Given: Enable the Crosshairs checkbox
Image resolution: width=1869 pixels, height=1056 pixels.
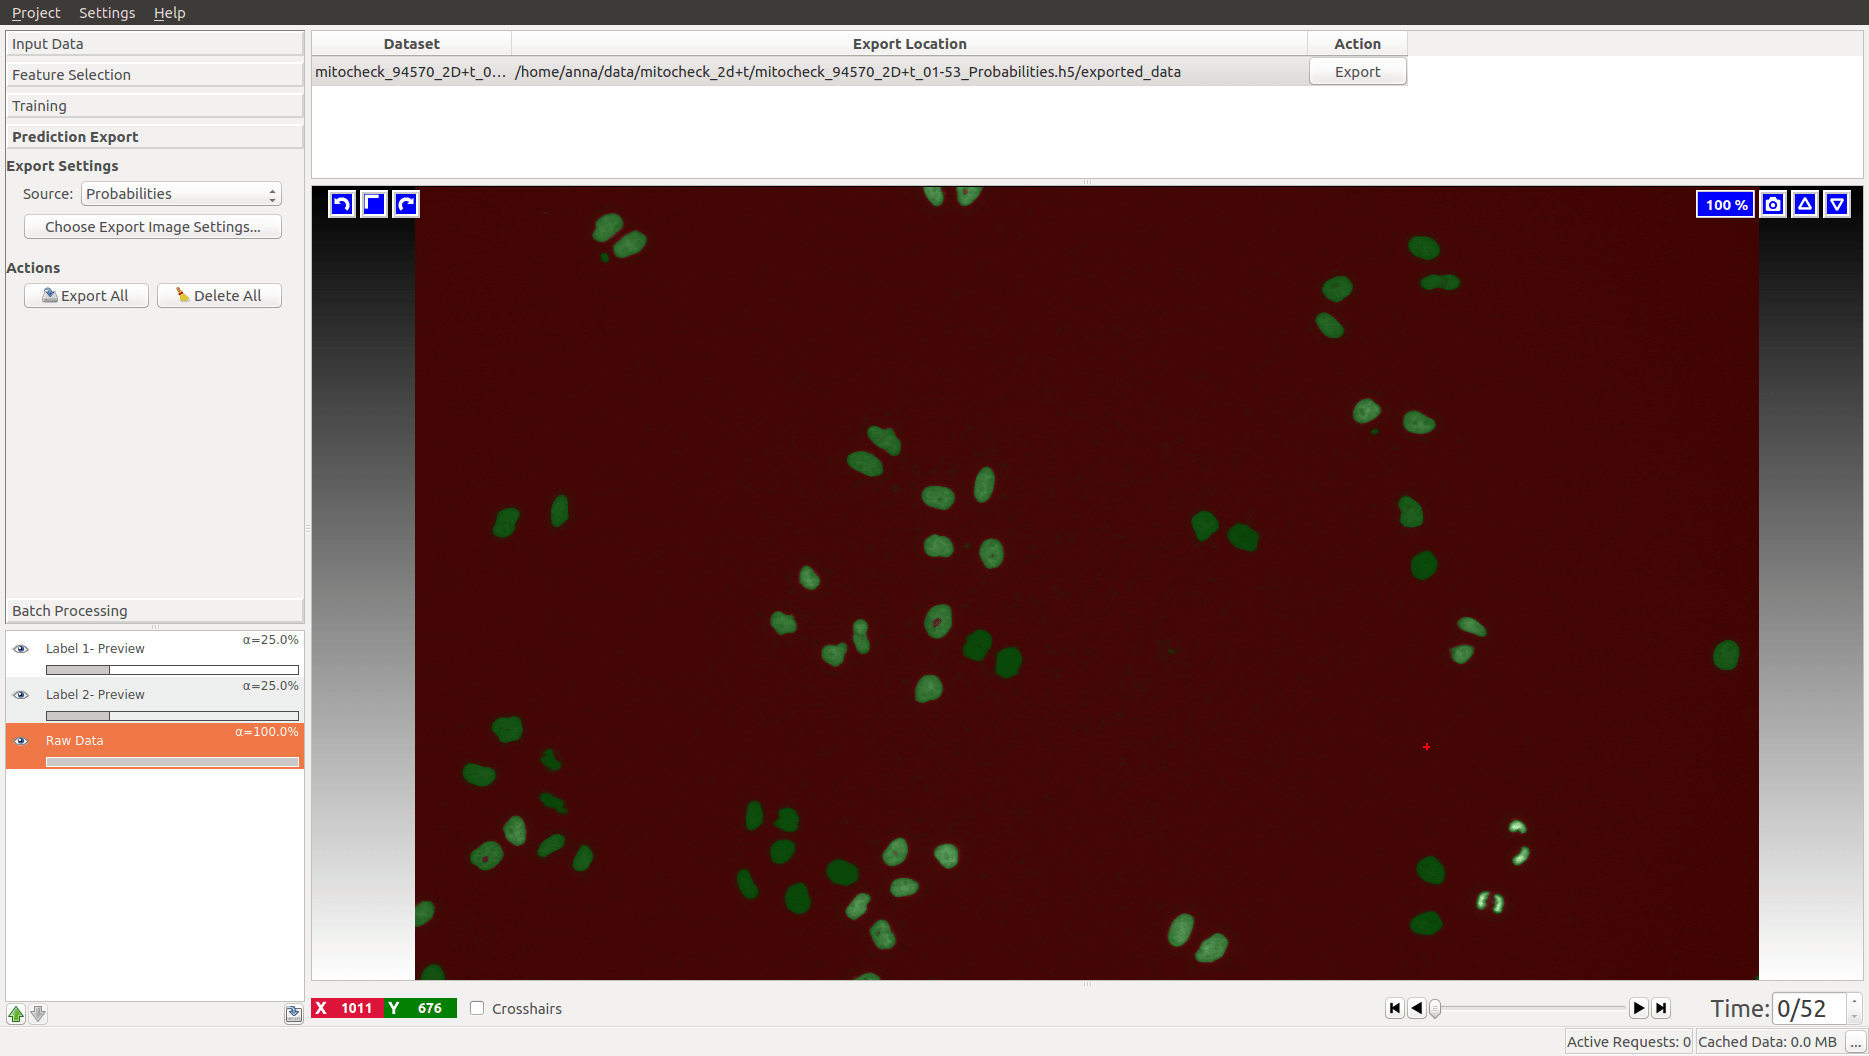Looking at the screenshot, I should 477,1008.
